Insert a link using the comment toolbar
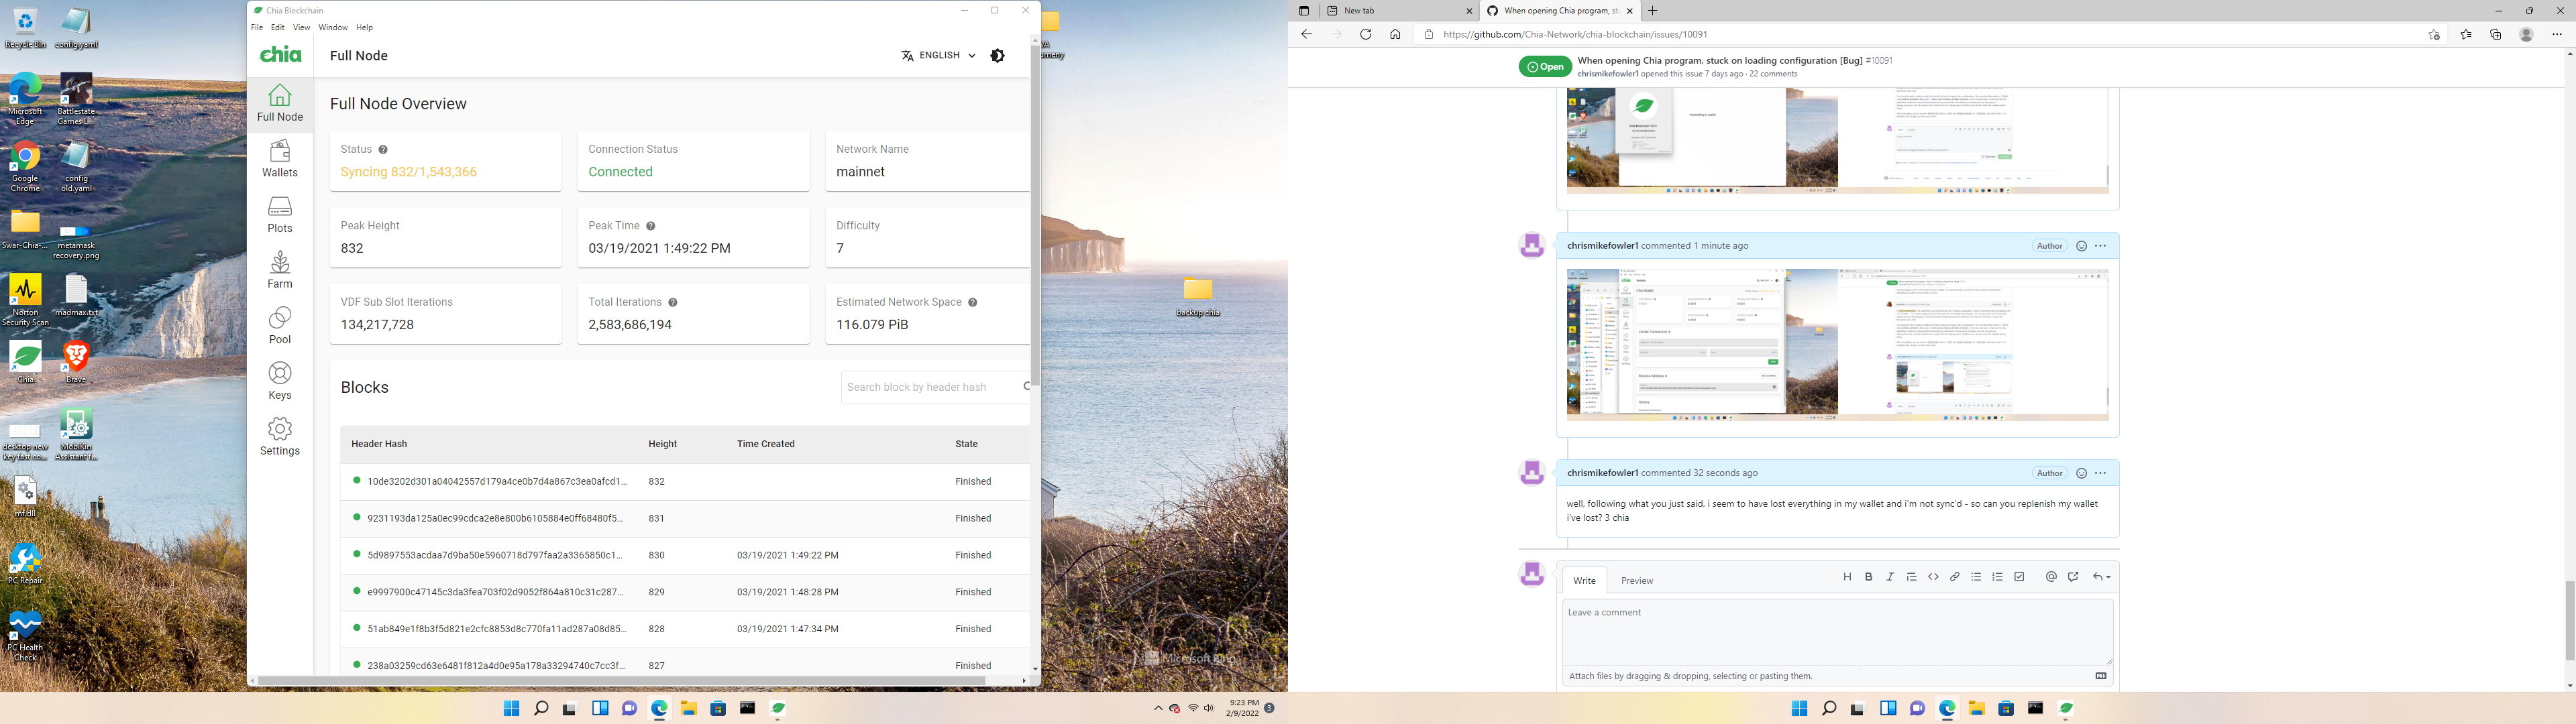Screen dimensions: 2576x724 pyautogui.click(x=1954, y=577)
